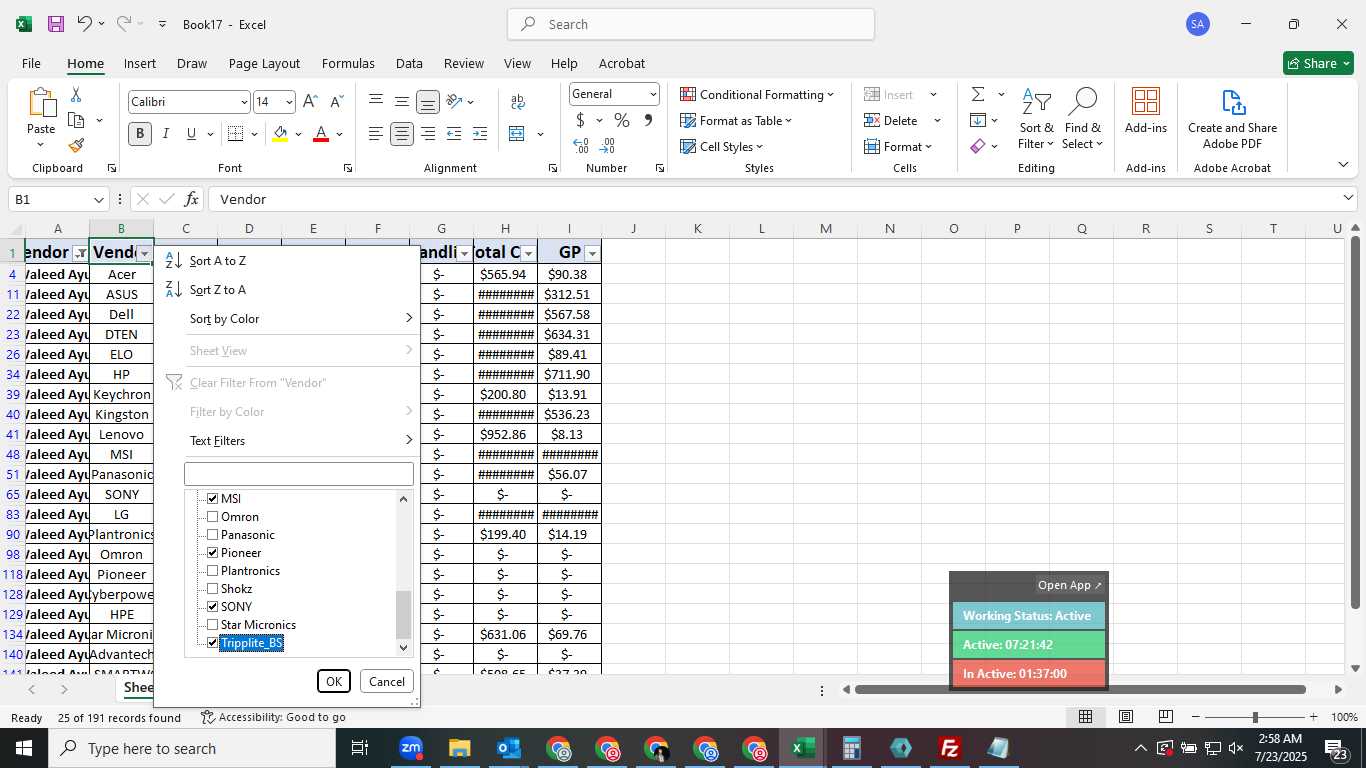Image resolution: width=1366 pixels, height=768 pixels.
Task: Open the Name Box dropdown arrow
Action: pyautogui.click(x=98, y=199)
